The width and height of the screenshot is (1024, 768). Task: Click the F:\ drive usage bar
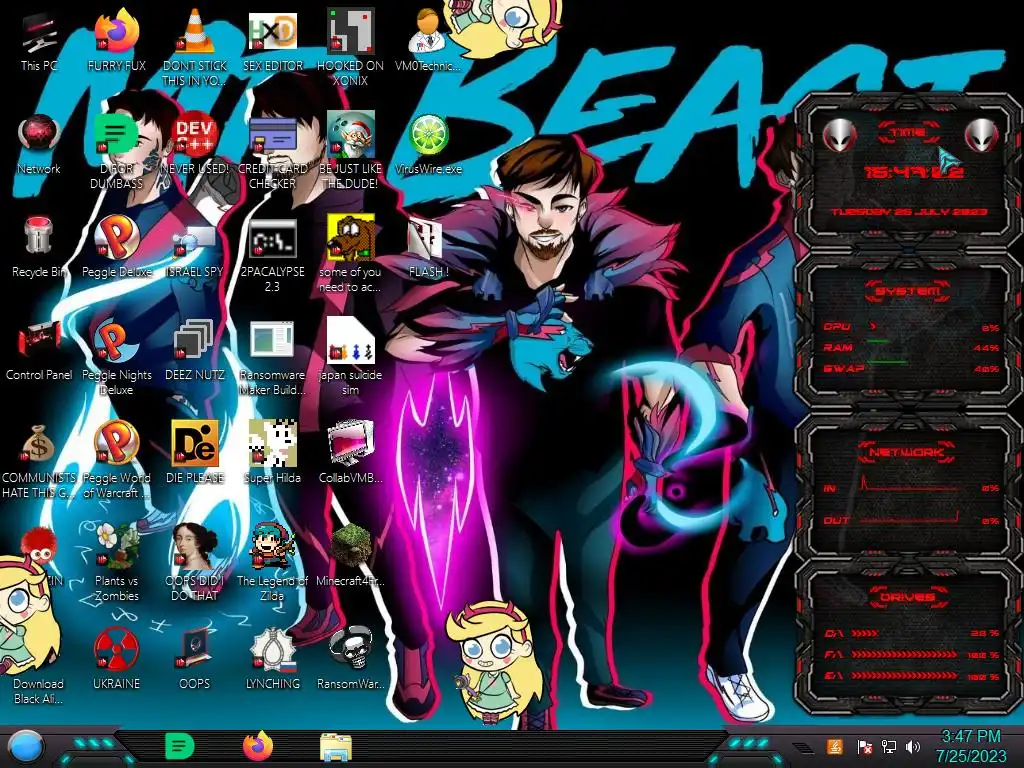pos(913,654)
